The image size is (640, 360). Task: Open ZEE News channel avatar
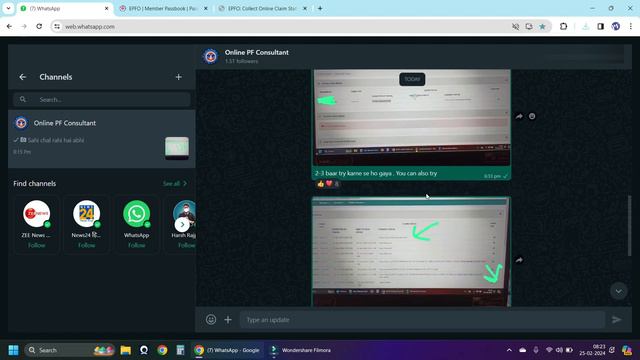click(x=36, y=213)
